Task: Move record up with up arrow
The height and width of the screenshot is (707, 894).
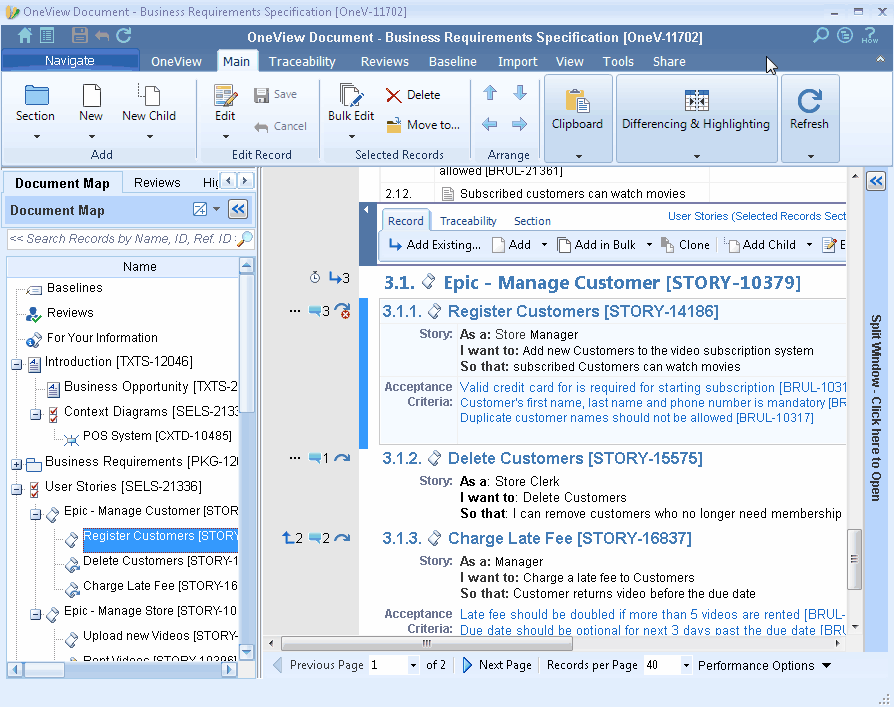Action: click(490, 92)
